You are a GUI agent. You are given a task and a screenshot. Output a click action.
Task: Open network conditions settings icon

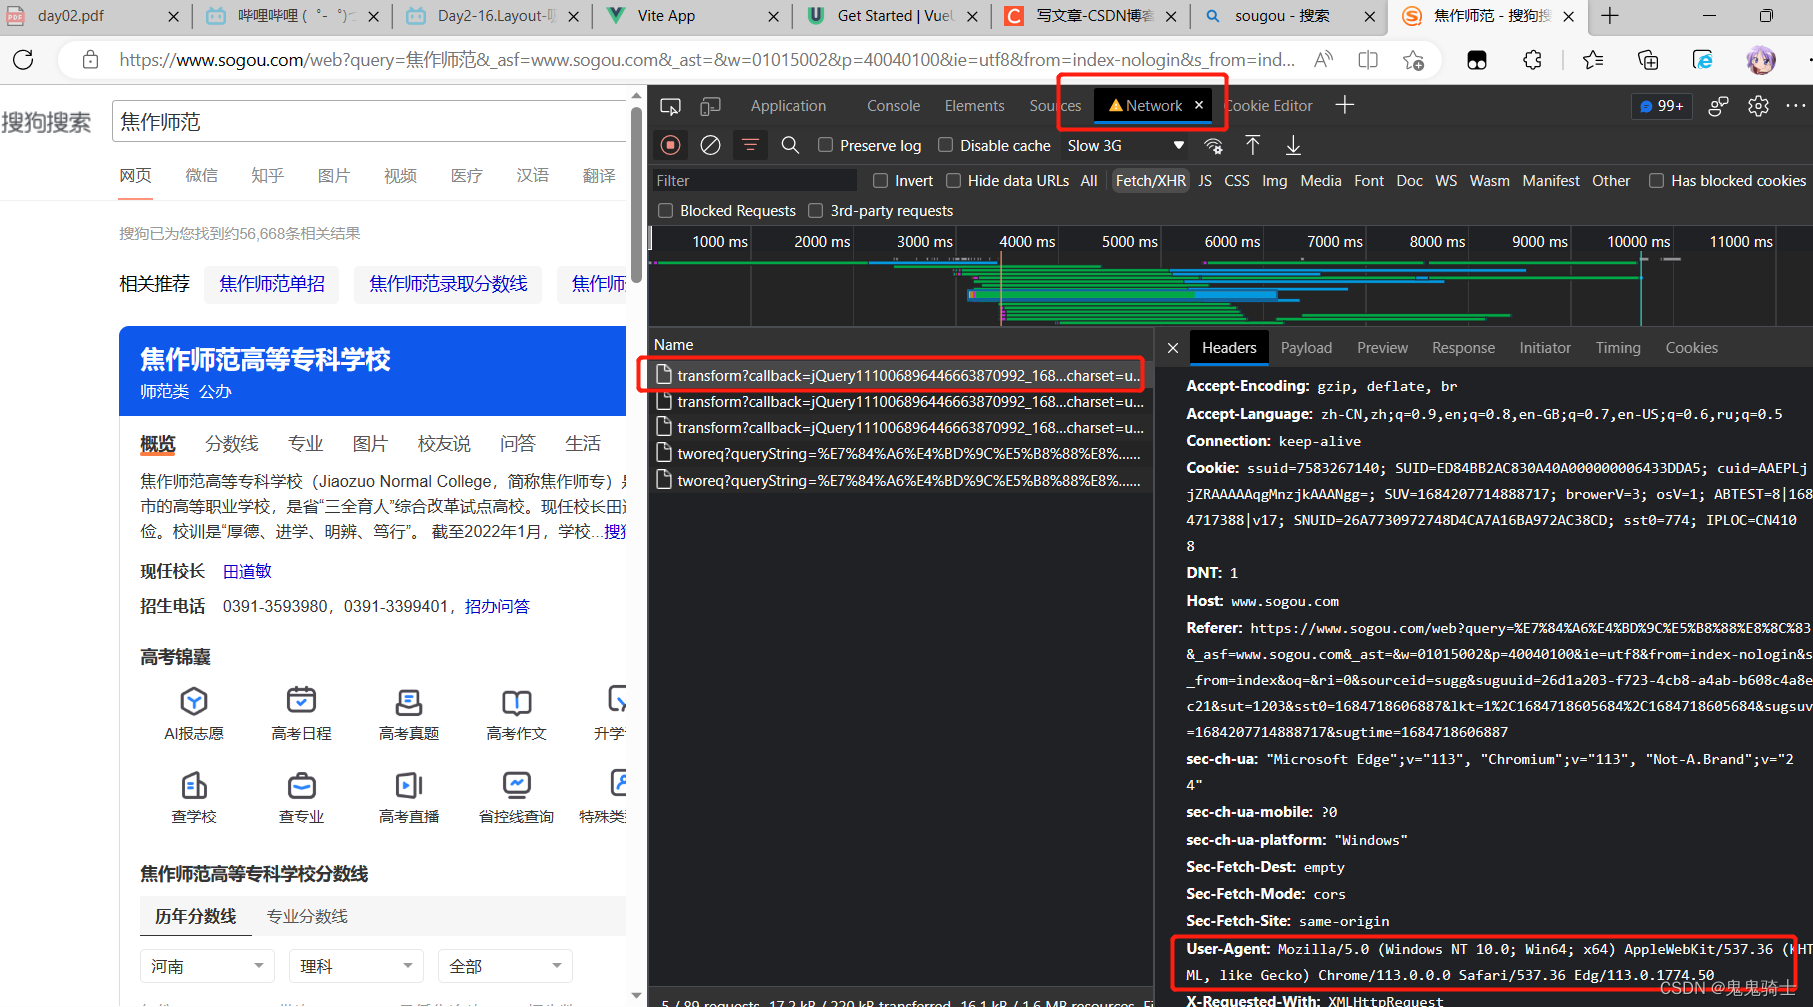(x=1213, y=146)
